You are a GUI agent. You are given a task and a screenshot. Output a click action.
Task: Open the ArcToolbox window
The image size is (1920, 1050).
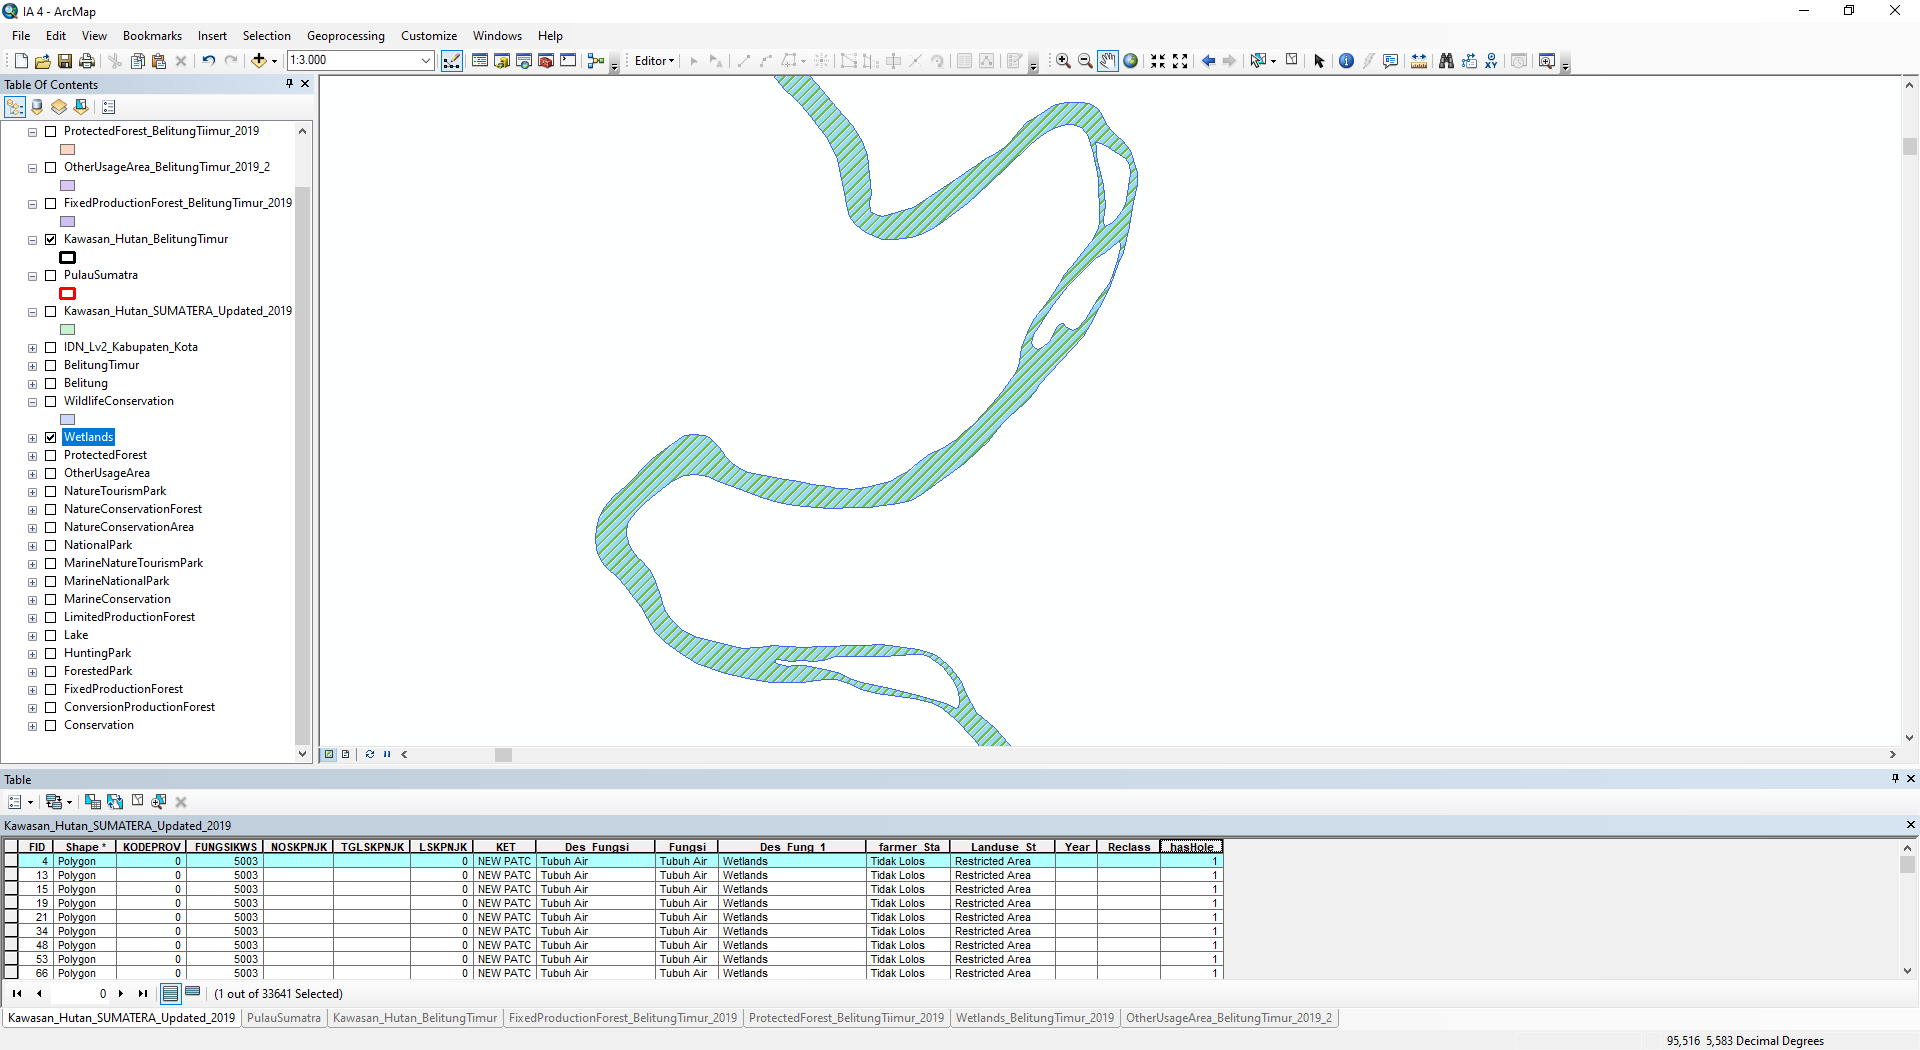[x=546, y=61]
